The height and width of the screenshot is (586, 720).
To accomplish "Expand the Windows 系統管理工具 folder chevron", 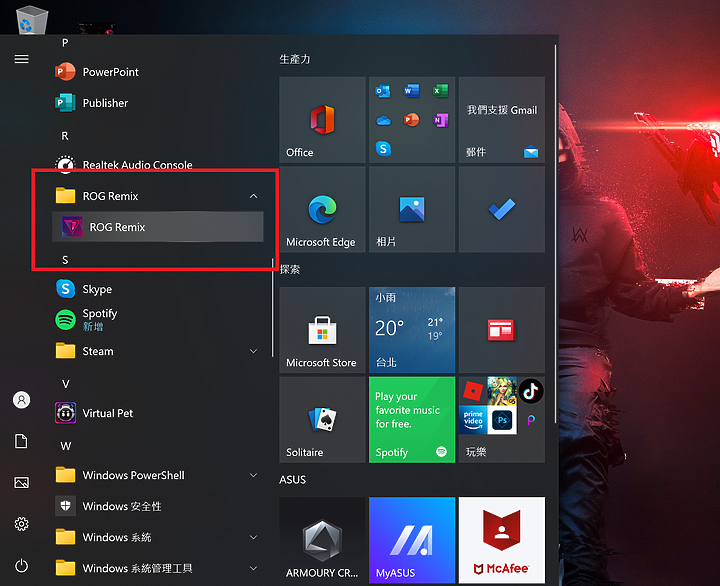I will pyautogui.click(x=253, y=568).
